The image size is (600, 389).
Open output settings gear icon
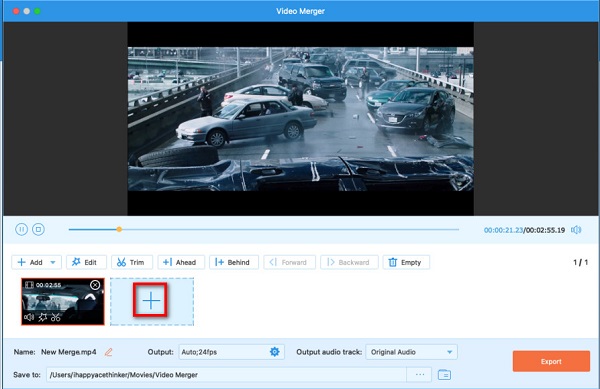point(275,352)
